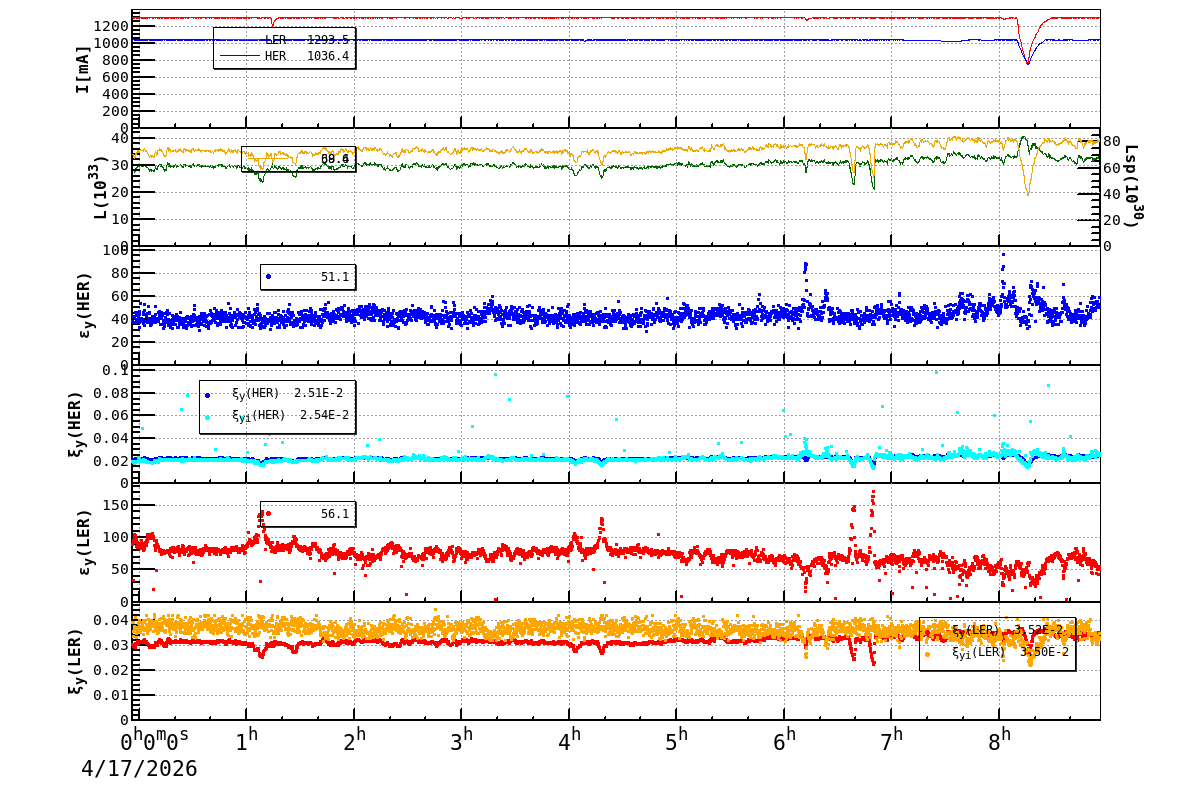Image resolution: width=1200 pixels, height=798 pixels.
Task: Click the 30 tick on L(10^33) axis
Action: [x=119, y=165]
